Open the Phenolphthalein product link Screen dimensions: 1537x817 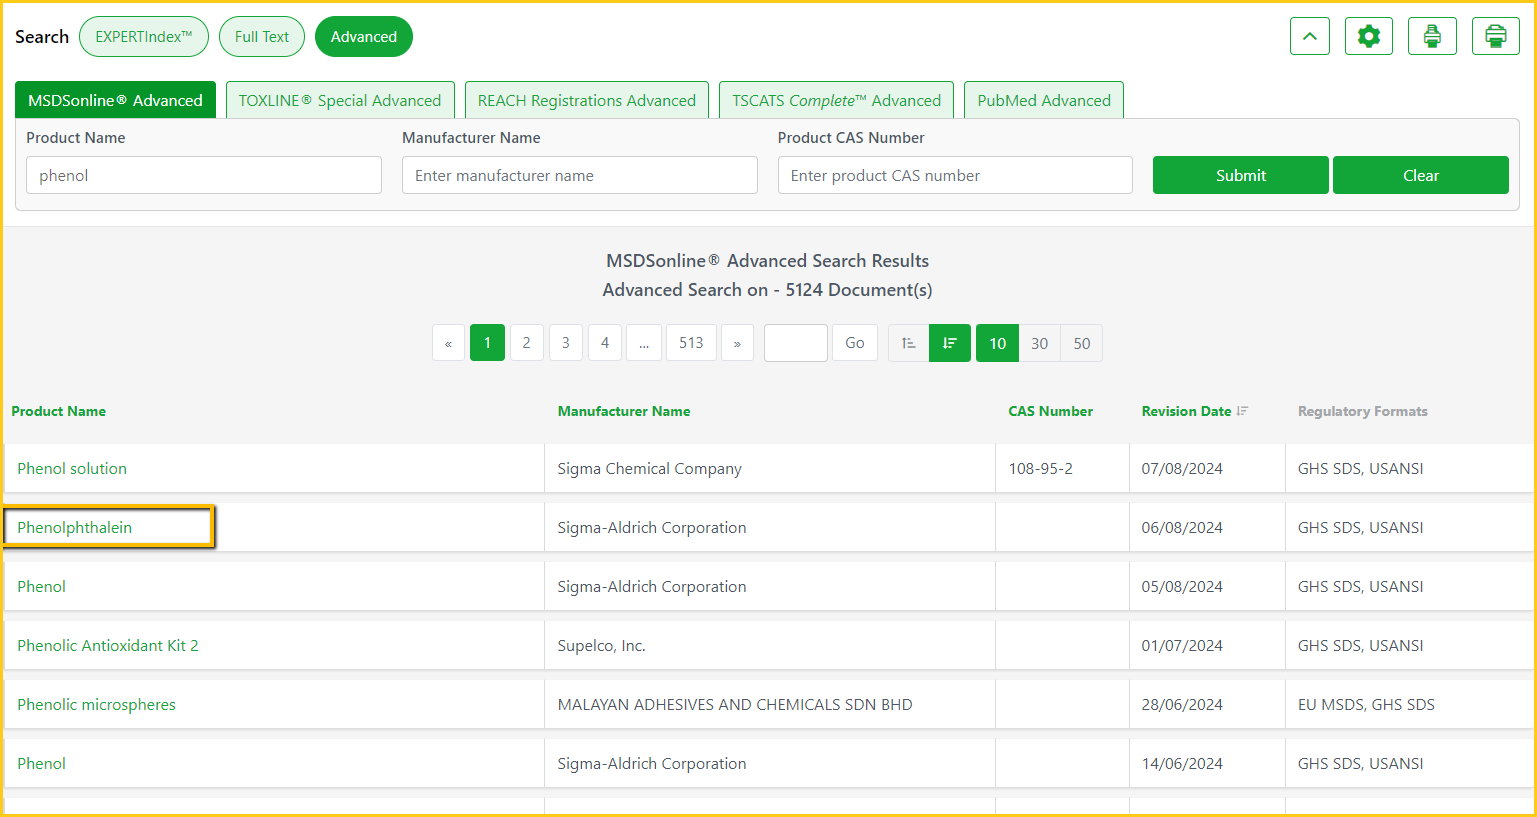point(75,527)
